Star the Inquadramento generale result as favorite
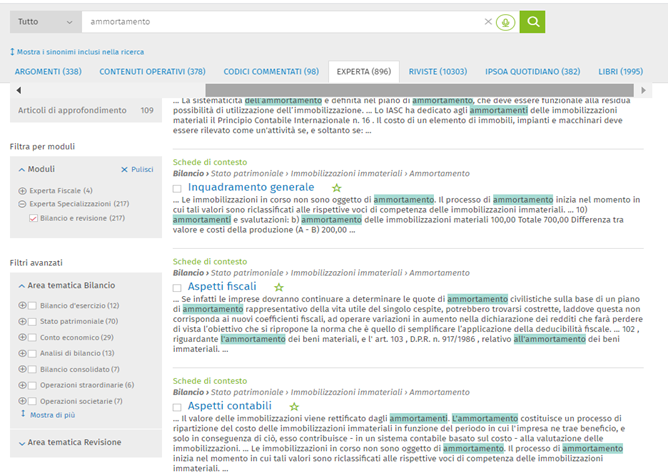 tap(336, 188)
